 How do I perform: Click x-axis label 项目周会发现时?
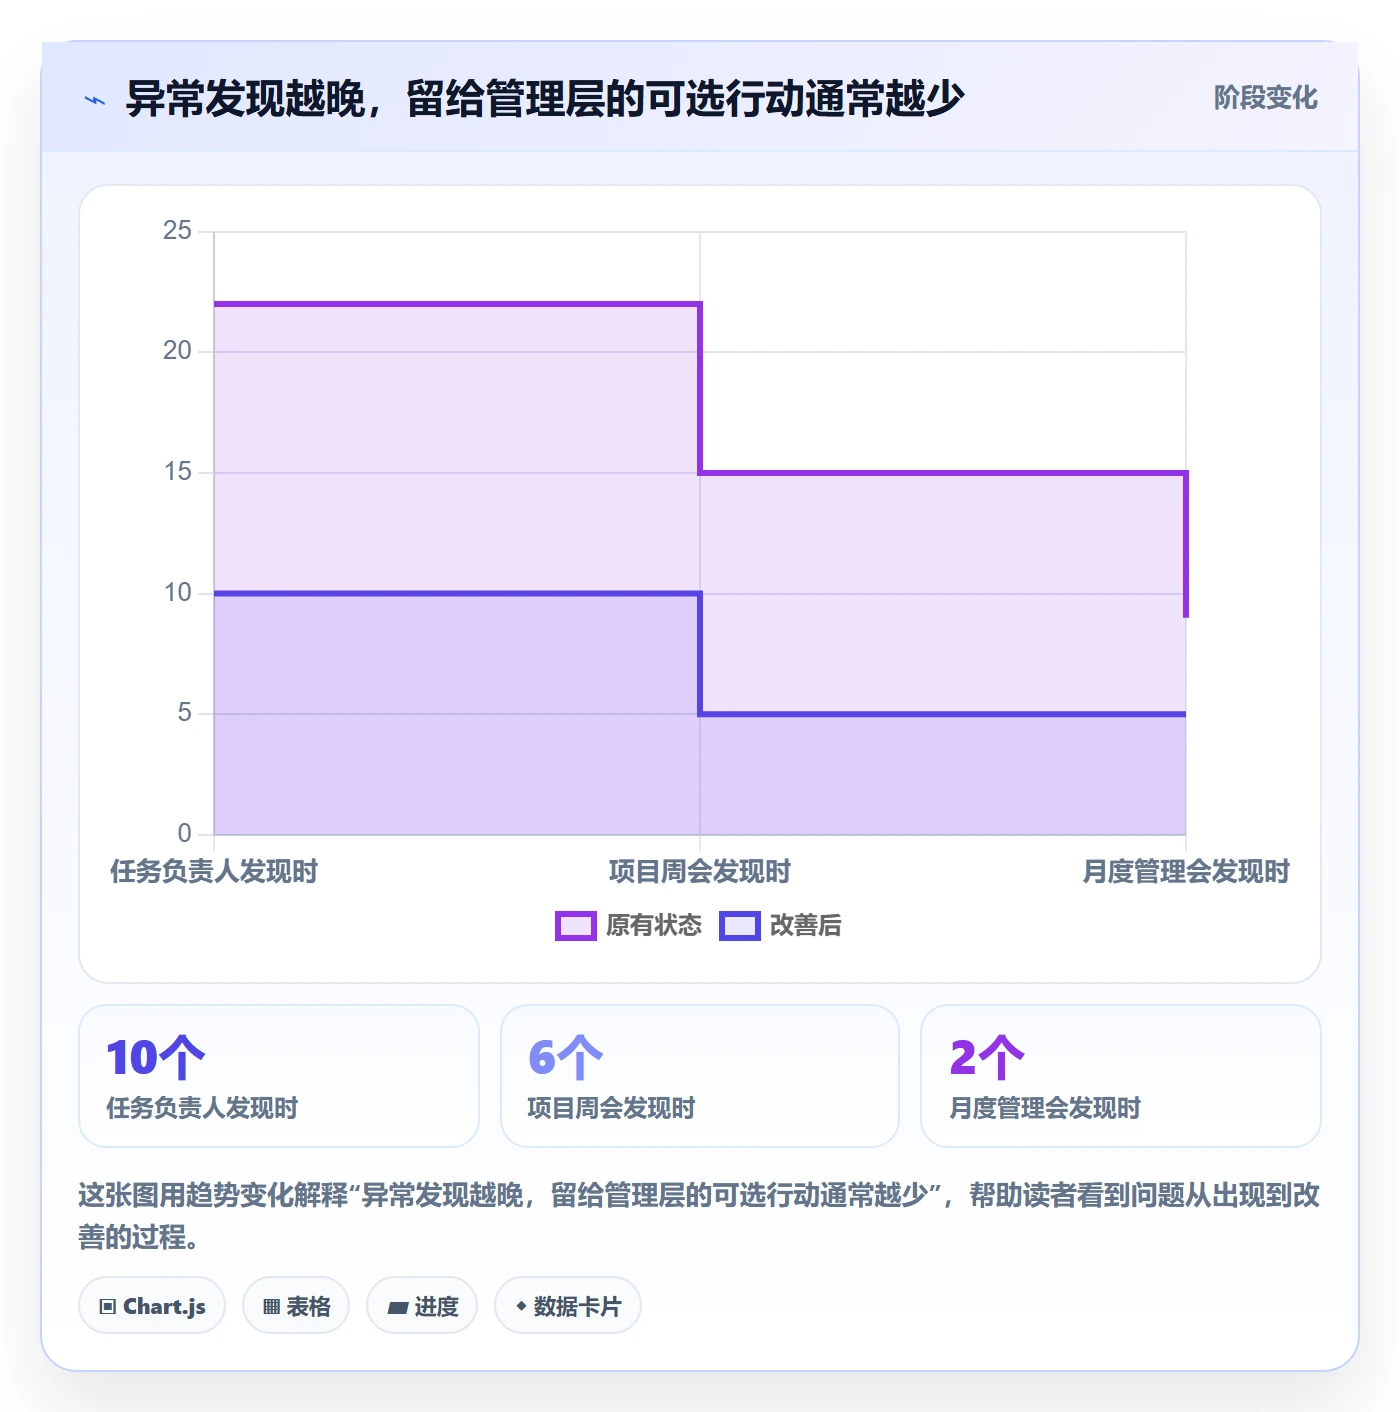(700, 872)
